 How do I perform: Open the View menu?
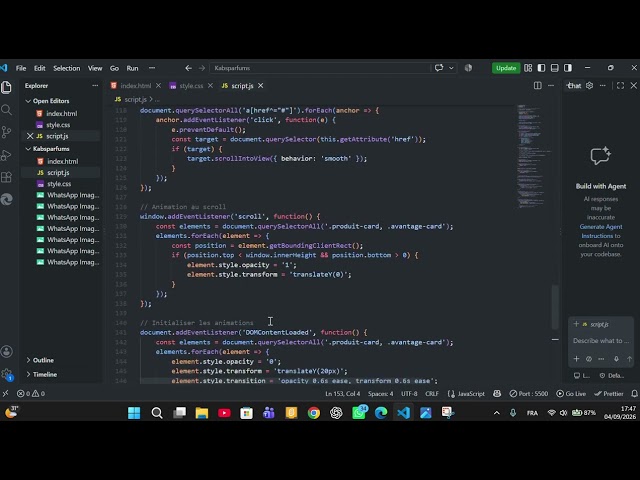coord(95,68)
